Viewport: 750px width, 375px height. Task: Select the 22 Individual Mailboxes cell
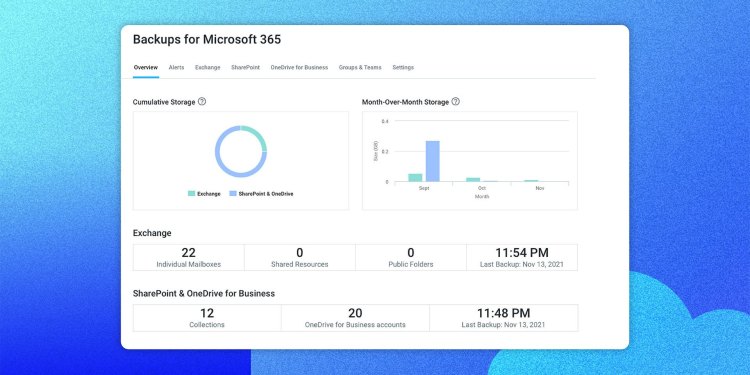[188, 257]
